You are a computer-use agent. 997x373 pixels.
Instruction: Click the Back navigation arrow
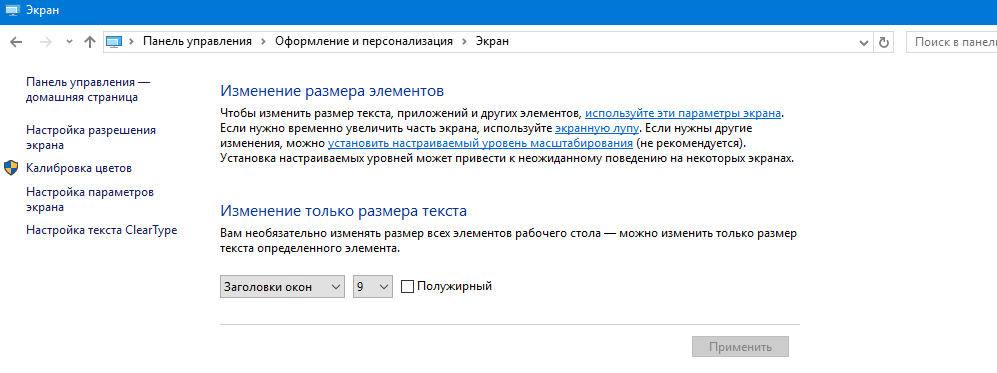click(17, 42)
